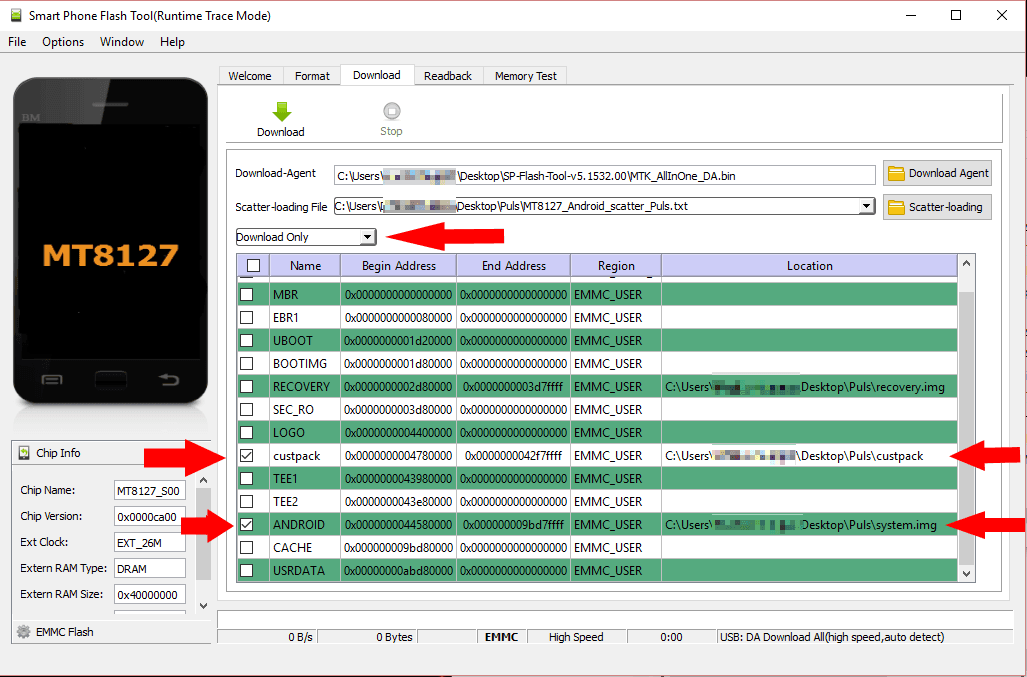Open the File menu
This screenshot has height=677, width=1027.
point(17,42)
